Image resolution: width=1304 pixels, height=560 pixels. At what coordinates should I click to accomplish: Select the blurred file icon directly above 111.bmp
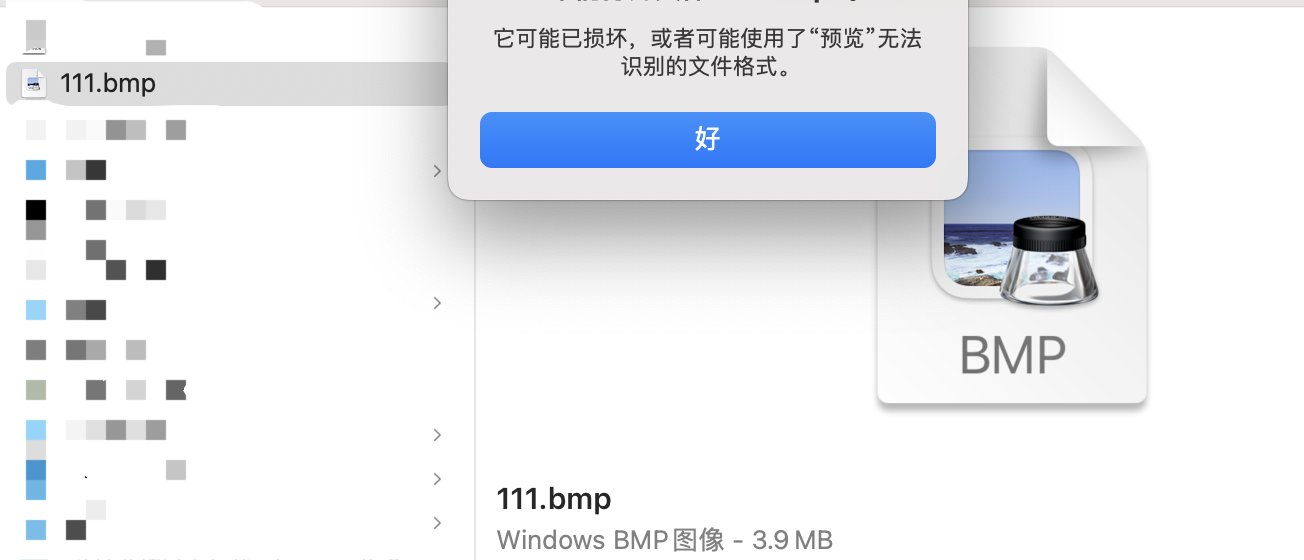tap(36, 36)
